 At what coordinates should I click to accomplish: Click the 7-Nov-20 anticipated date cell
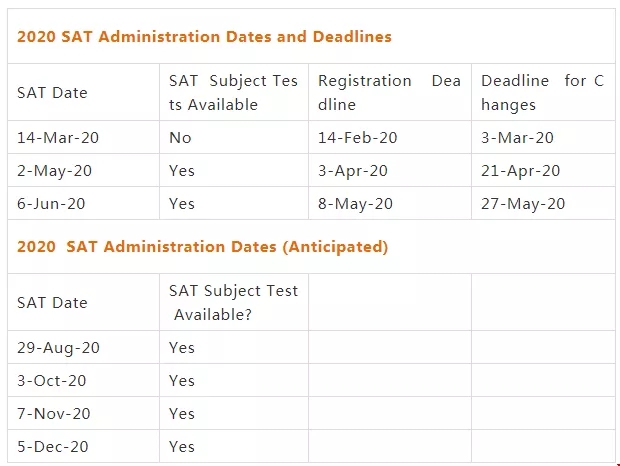[x=54, y=414]
